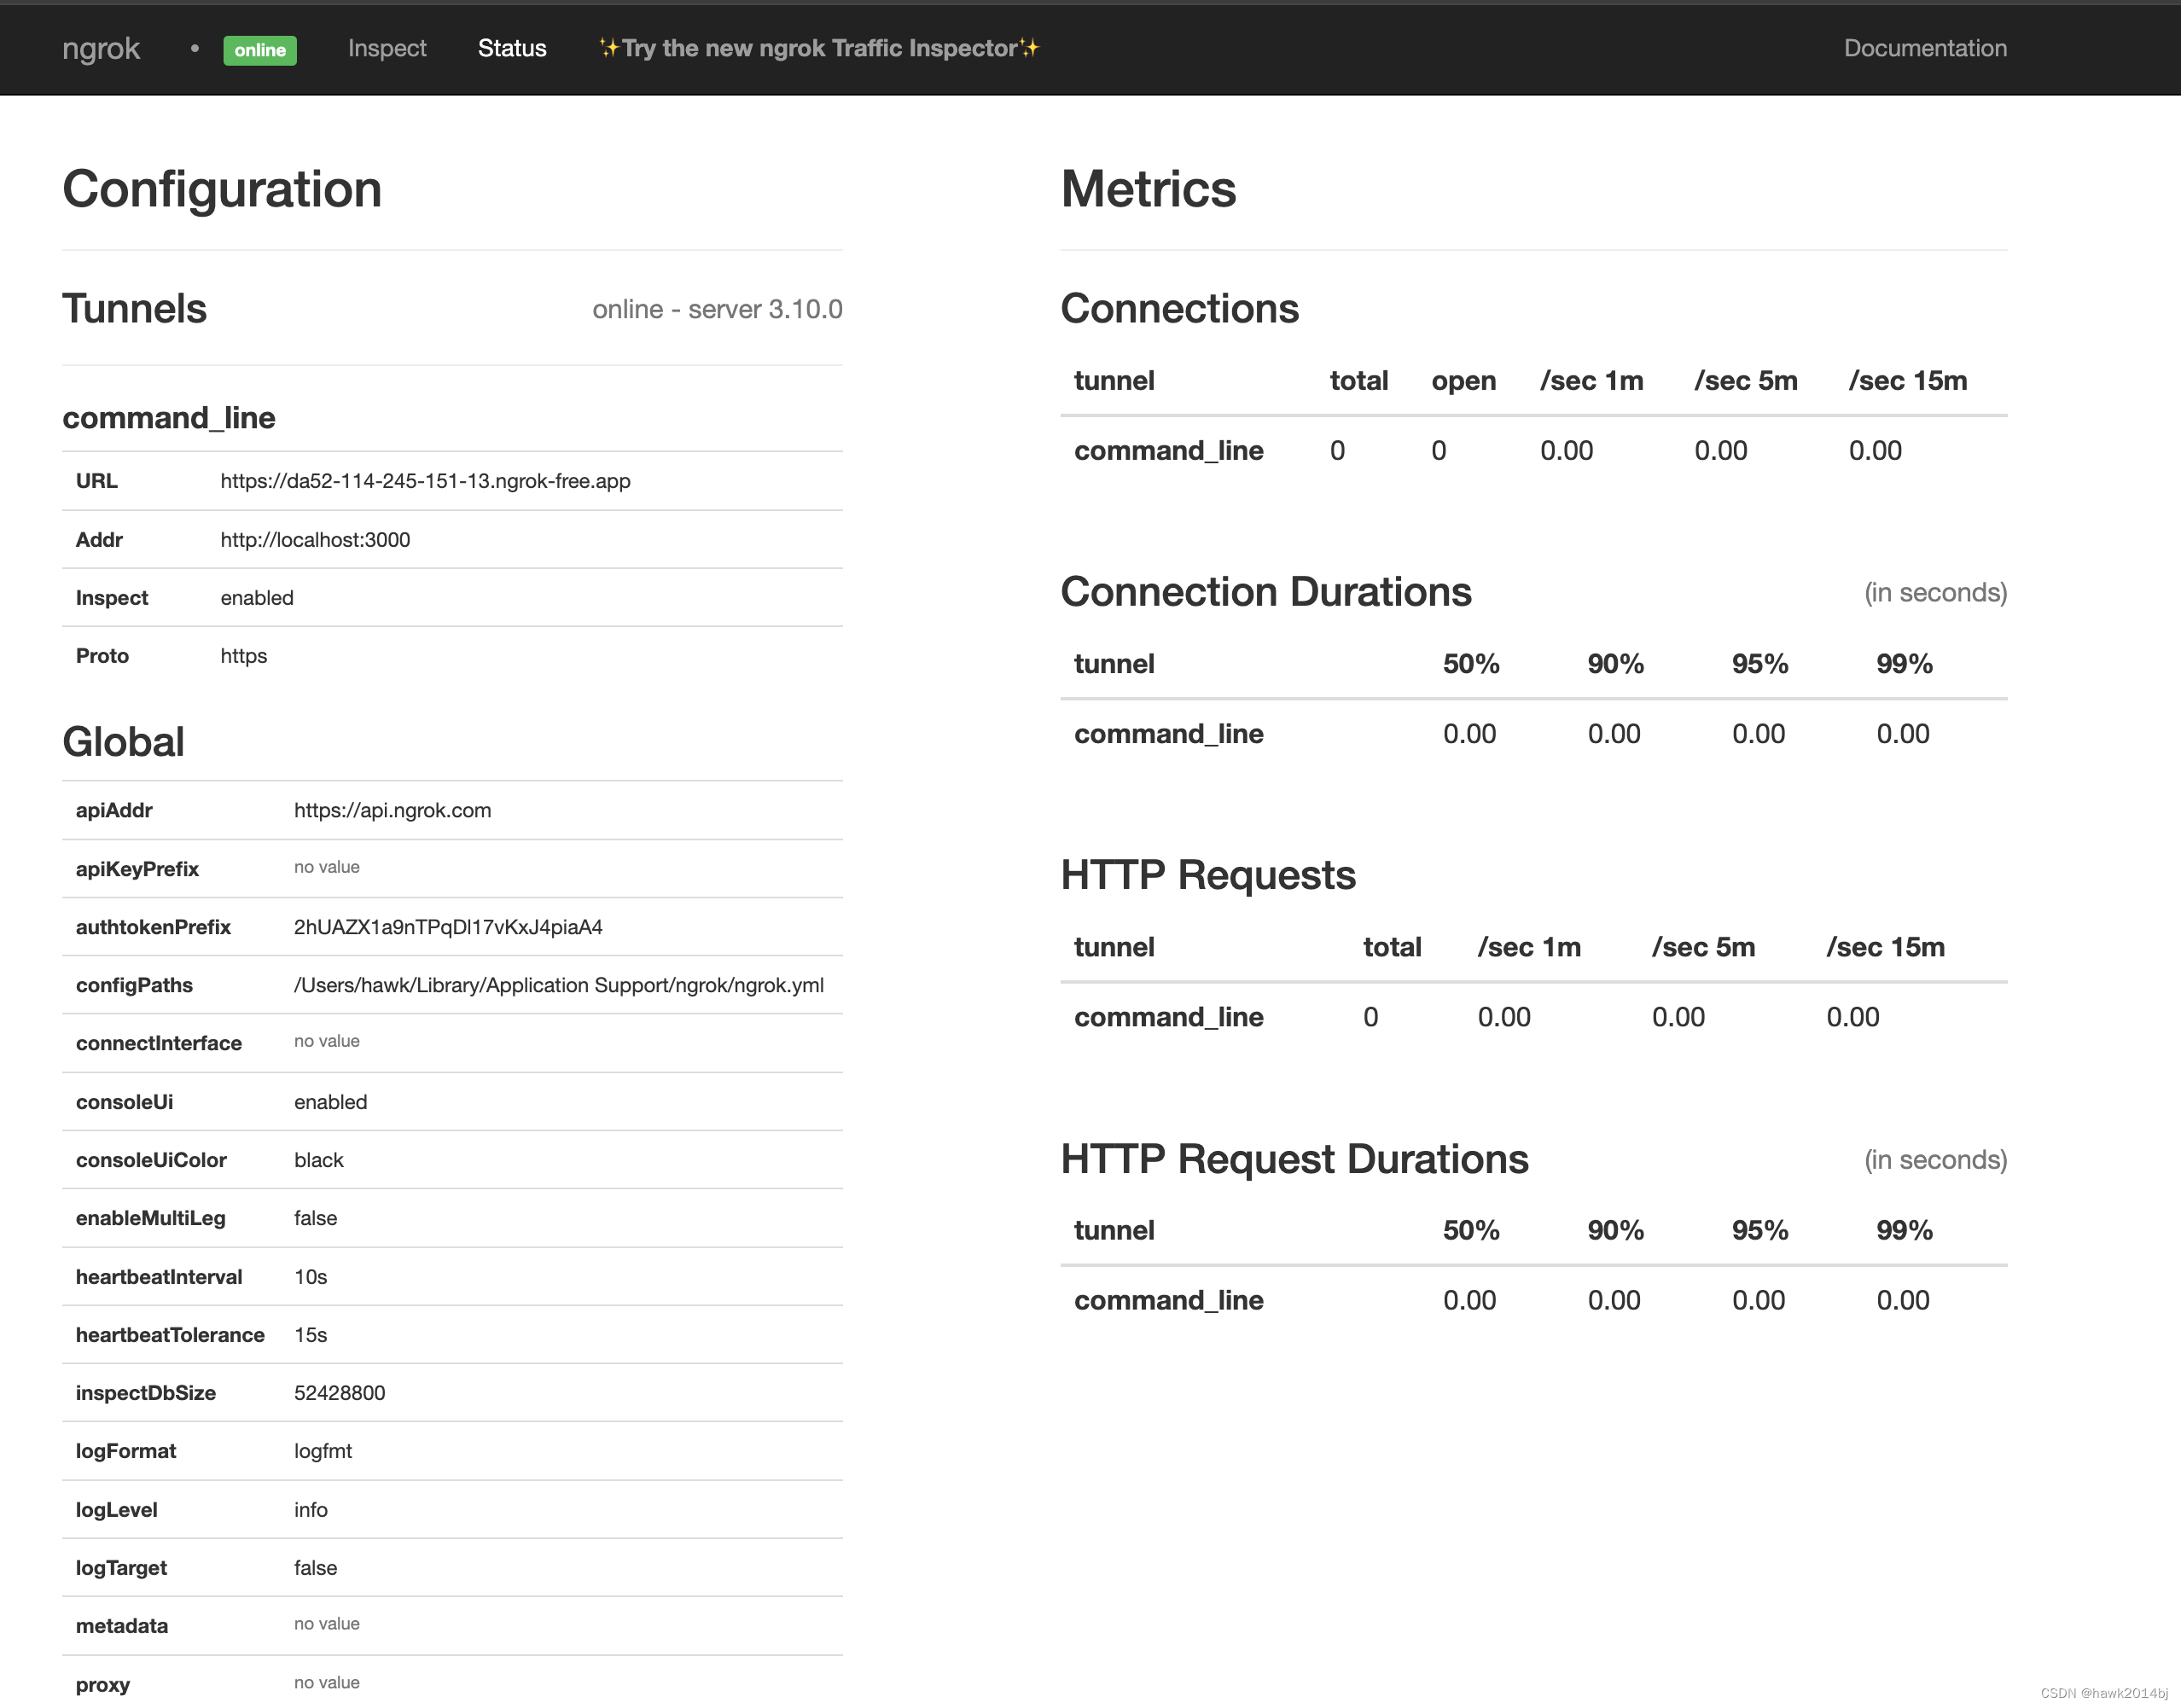The height and width of the screenshot is (1708, 2181).
Task: Switch to the Status tab
Action: tap(512, 48)
